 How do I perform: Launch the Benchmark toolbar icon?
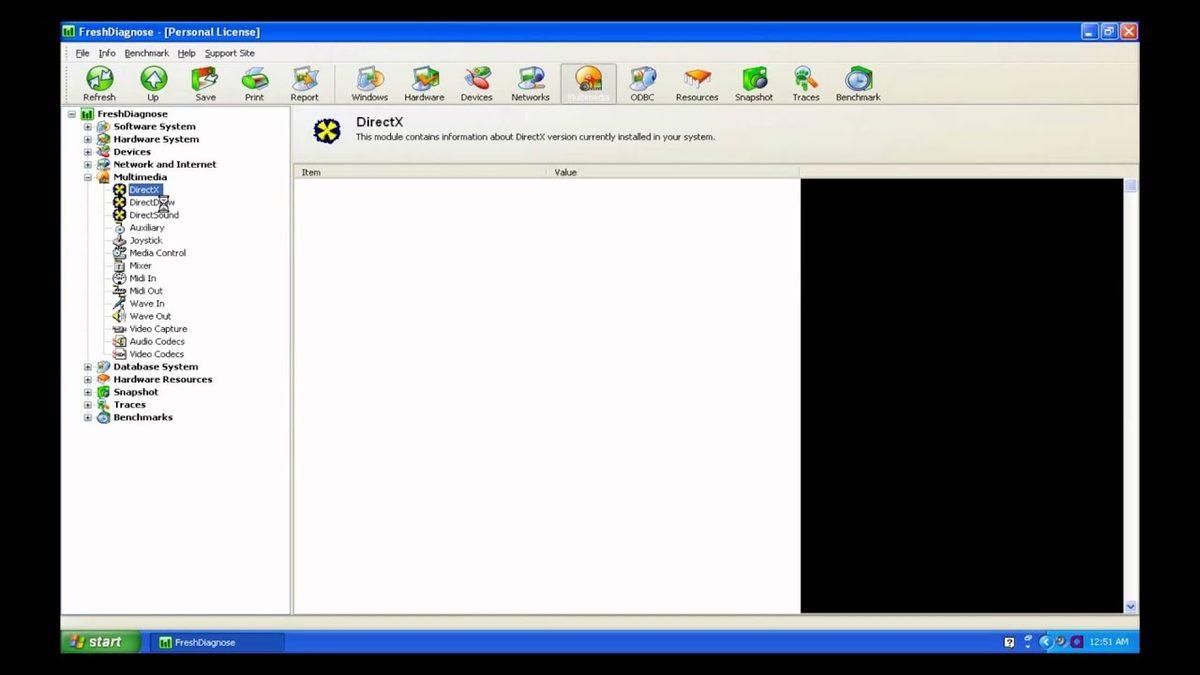coord(858,84)
